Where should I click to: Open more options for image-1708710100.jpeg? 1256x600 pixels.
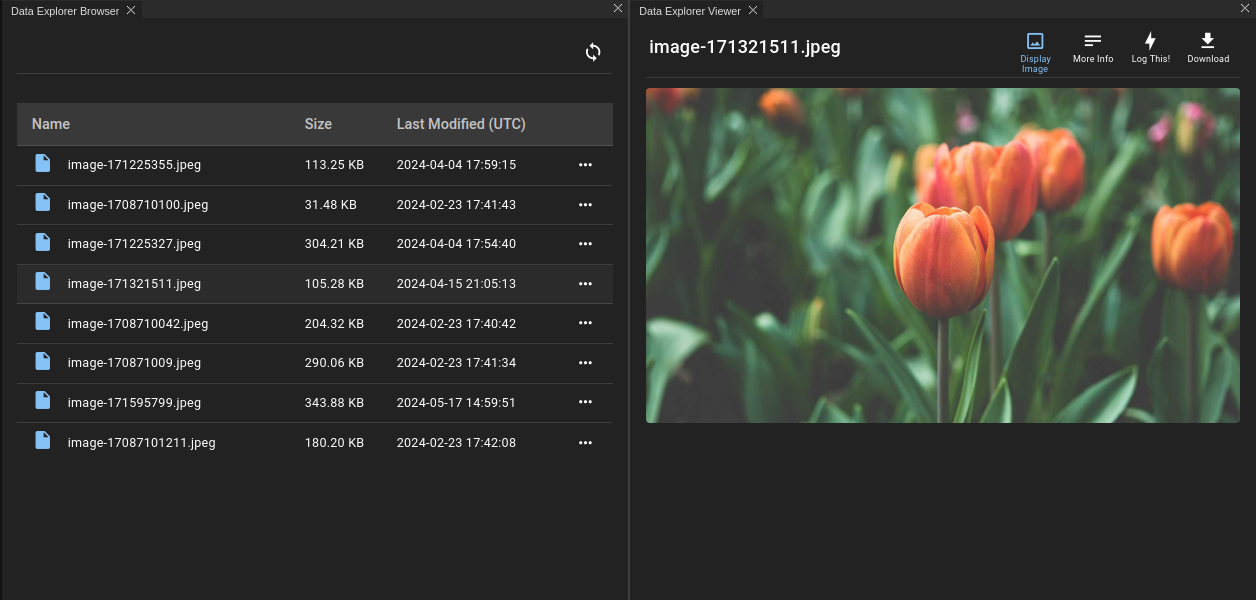[x=585, y=205]
